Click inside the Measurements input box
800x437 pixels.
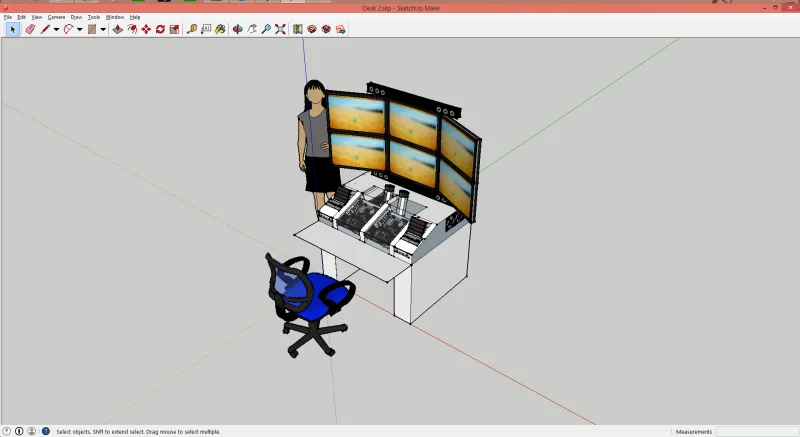pos(757,431)
